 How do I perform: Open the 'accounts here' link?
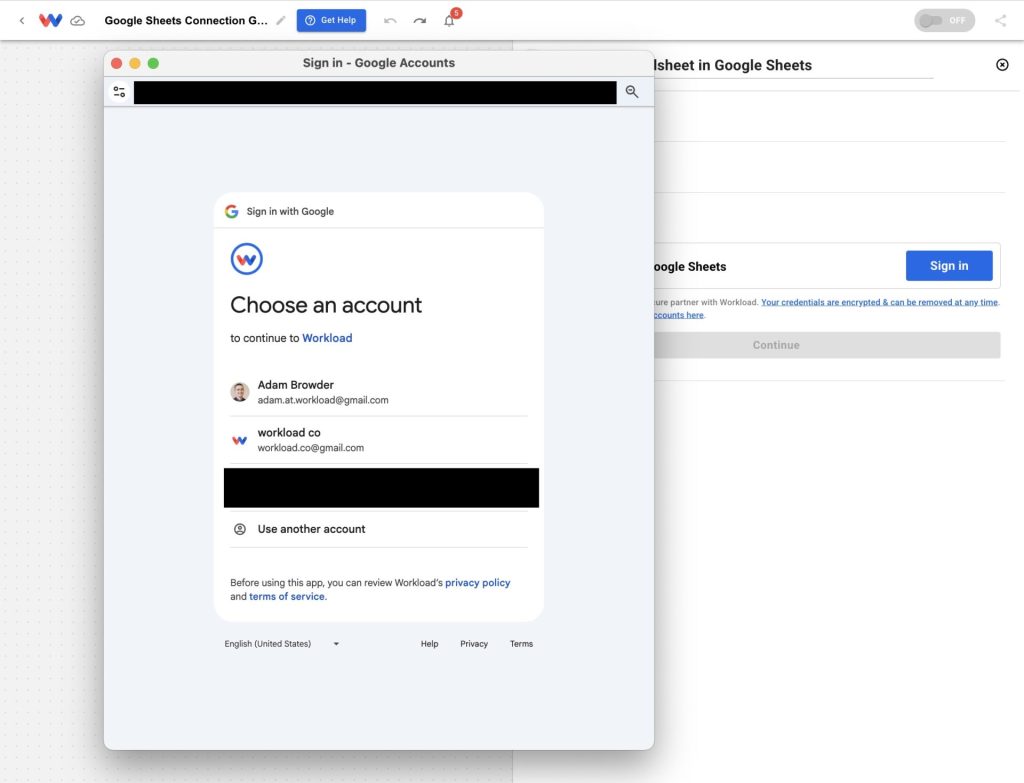pos(679,315)
